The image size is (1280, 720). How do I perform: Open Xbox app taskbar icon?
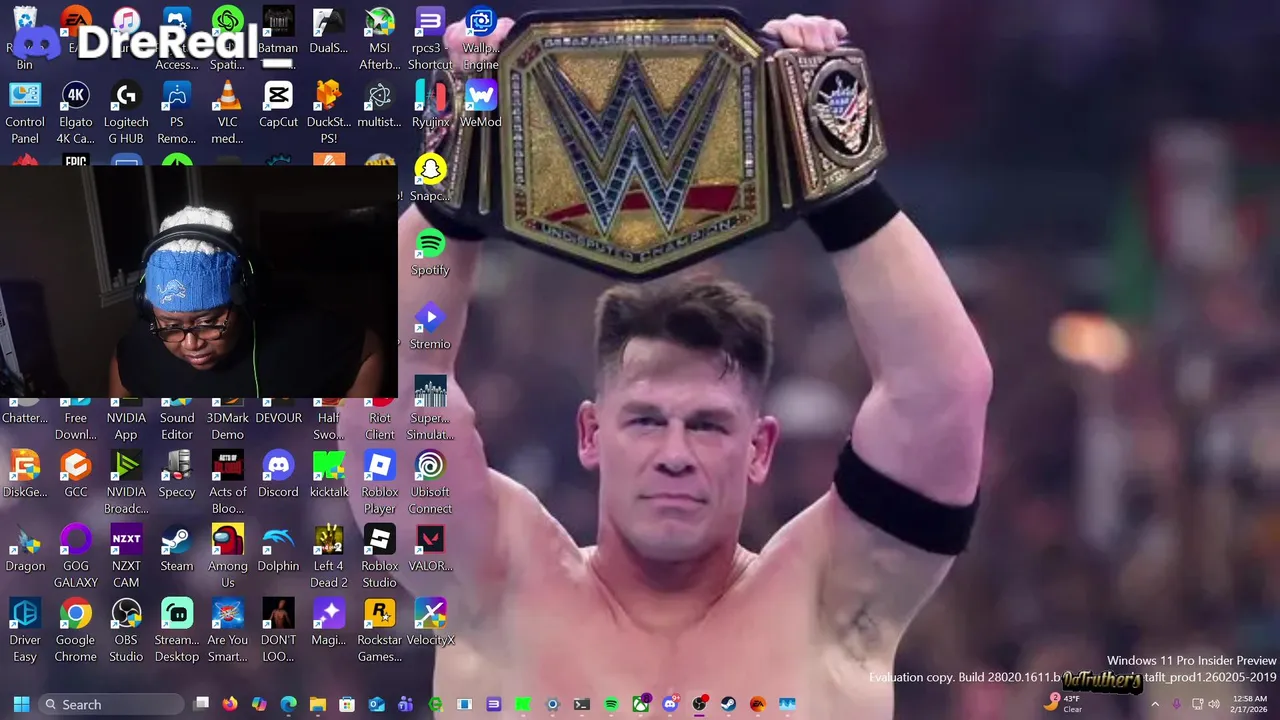point(640,704)
